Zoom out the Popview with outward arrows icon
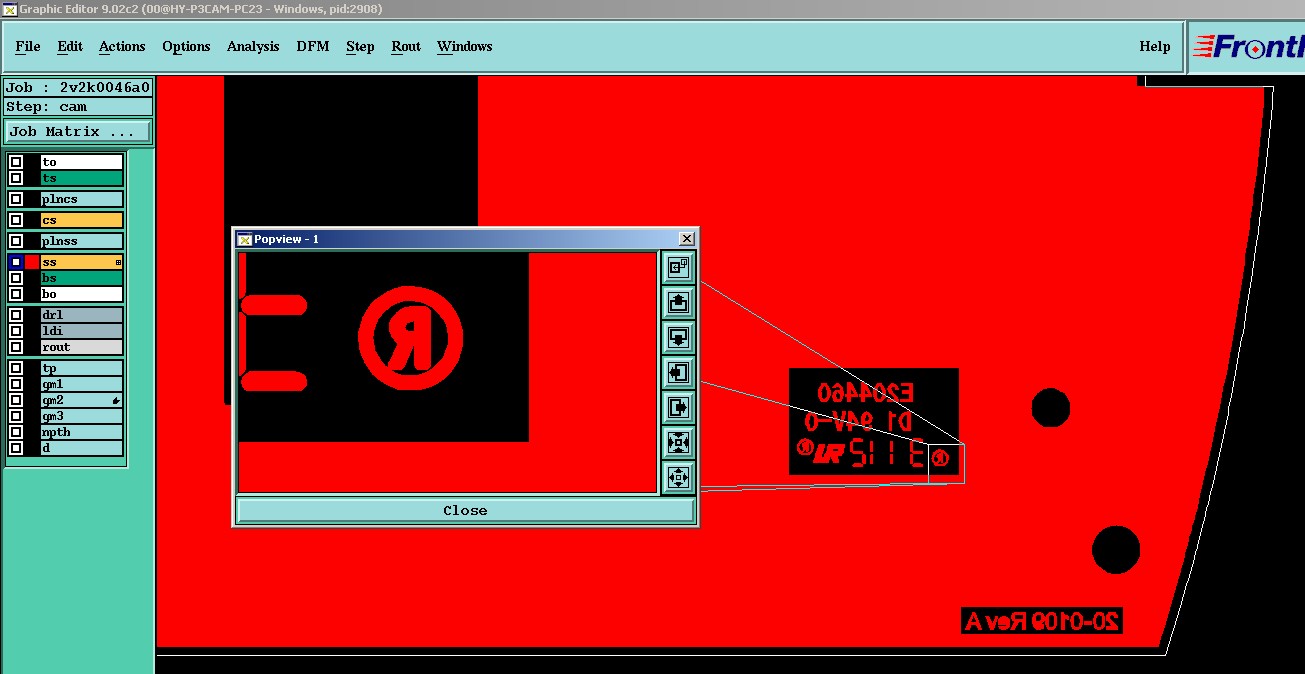 [678, 478]
